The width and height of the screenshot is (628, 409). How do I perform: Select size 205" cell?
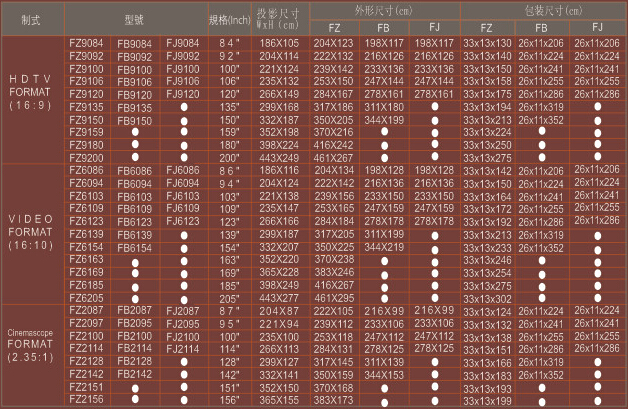(229, 299)
